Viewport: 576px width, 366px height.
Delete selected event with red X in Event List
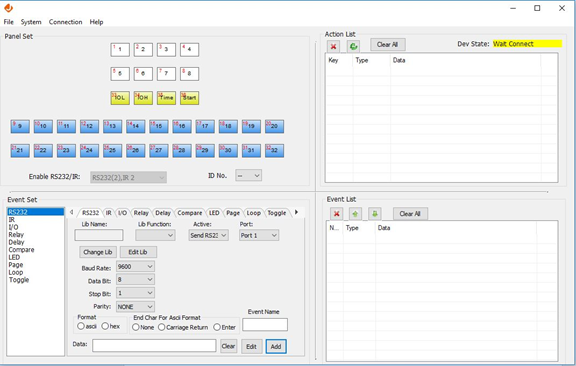pos(336,214)
